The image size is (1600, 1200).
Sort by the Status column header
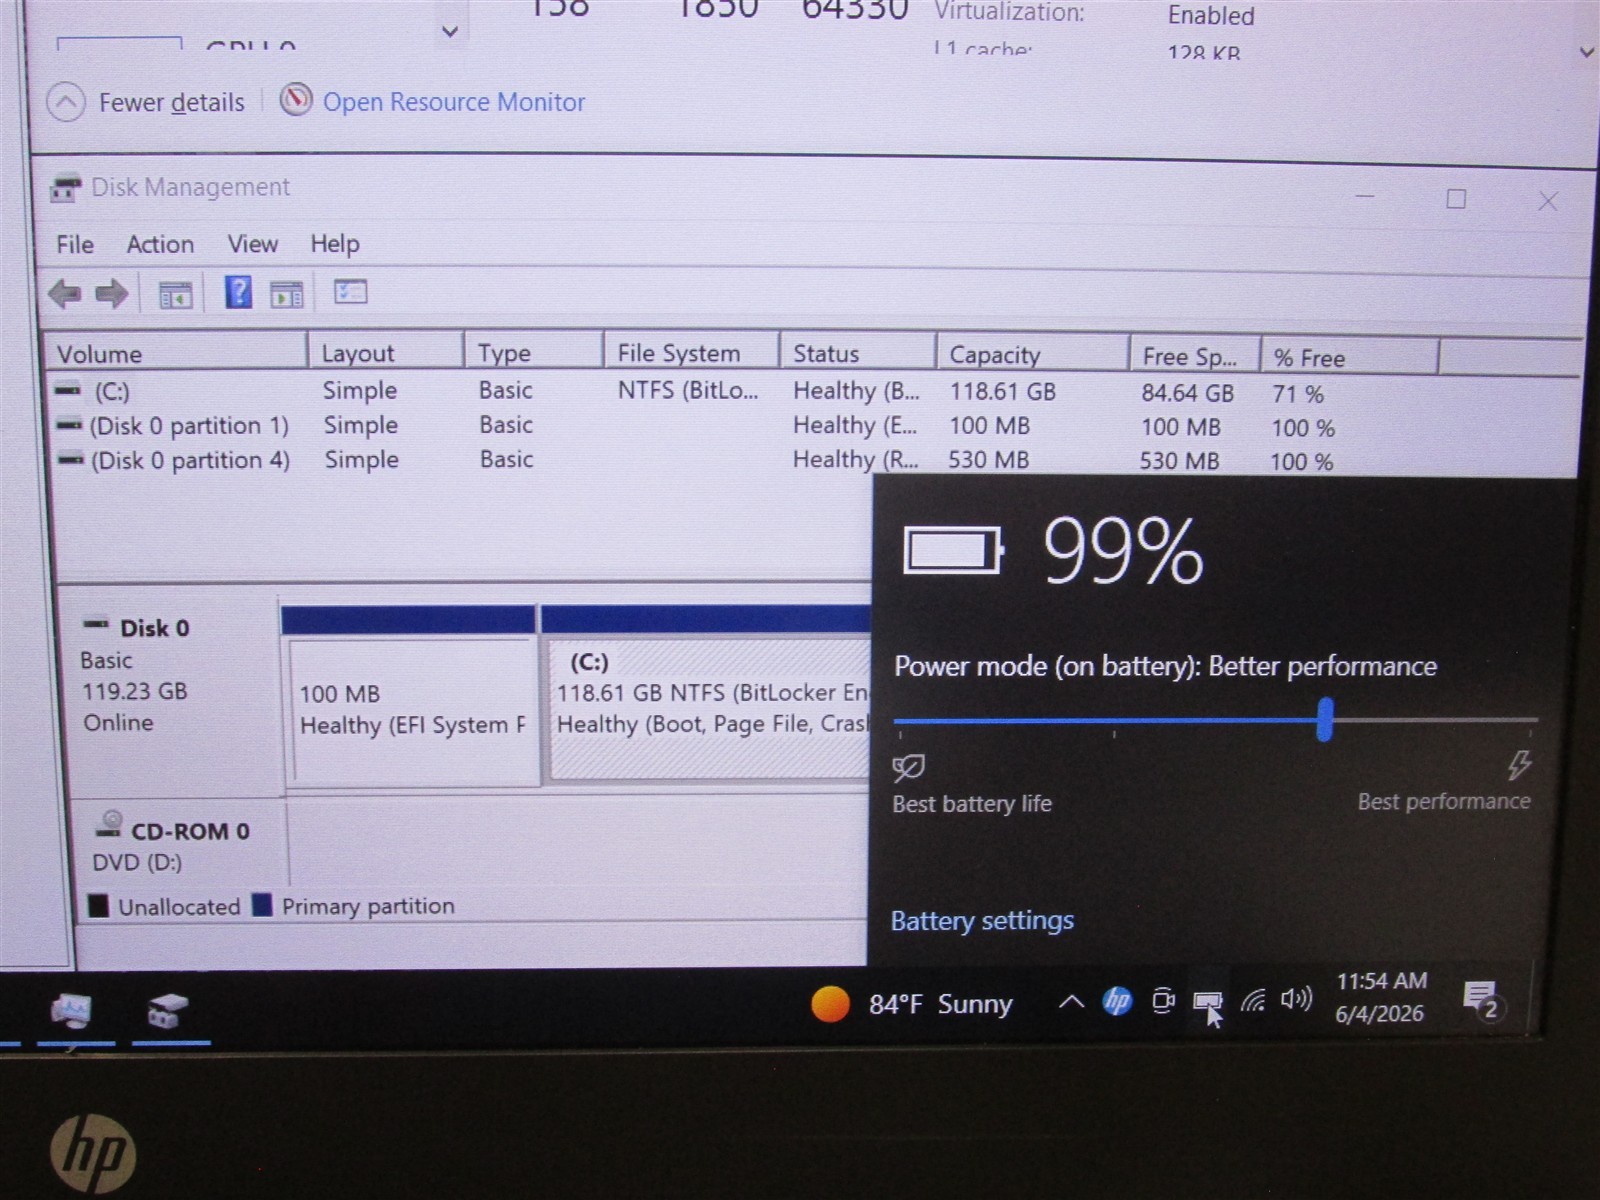coord(858,353)
